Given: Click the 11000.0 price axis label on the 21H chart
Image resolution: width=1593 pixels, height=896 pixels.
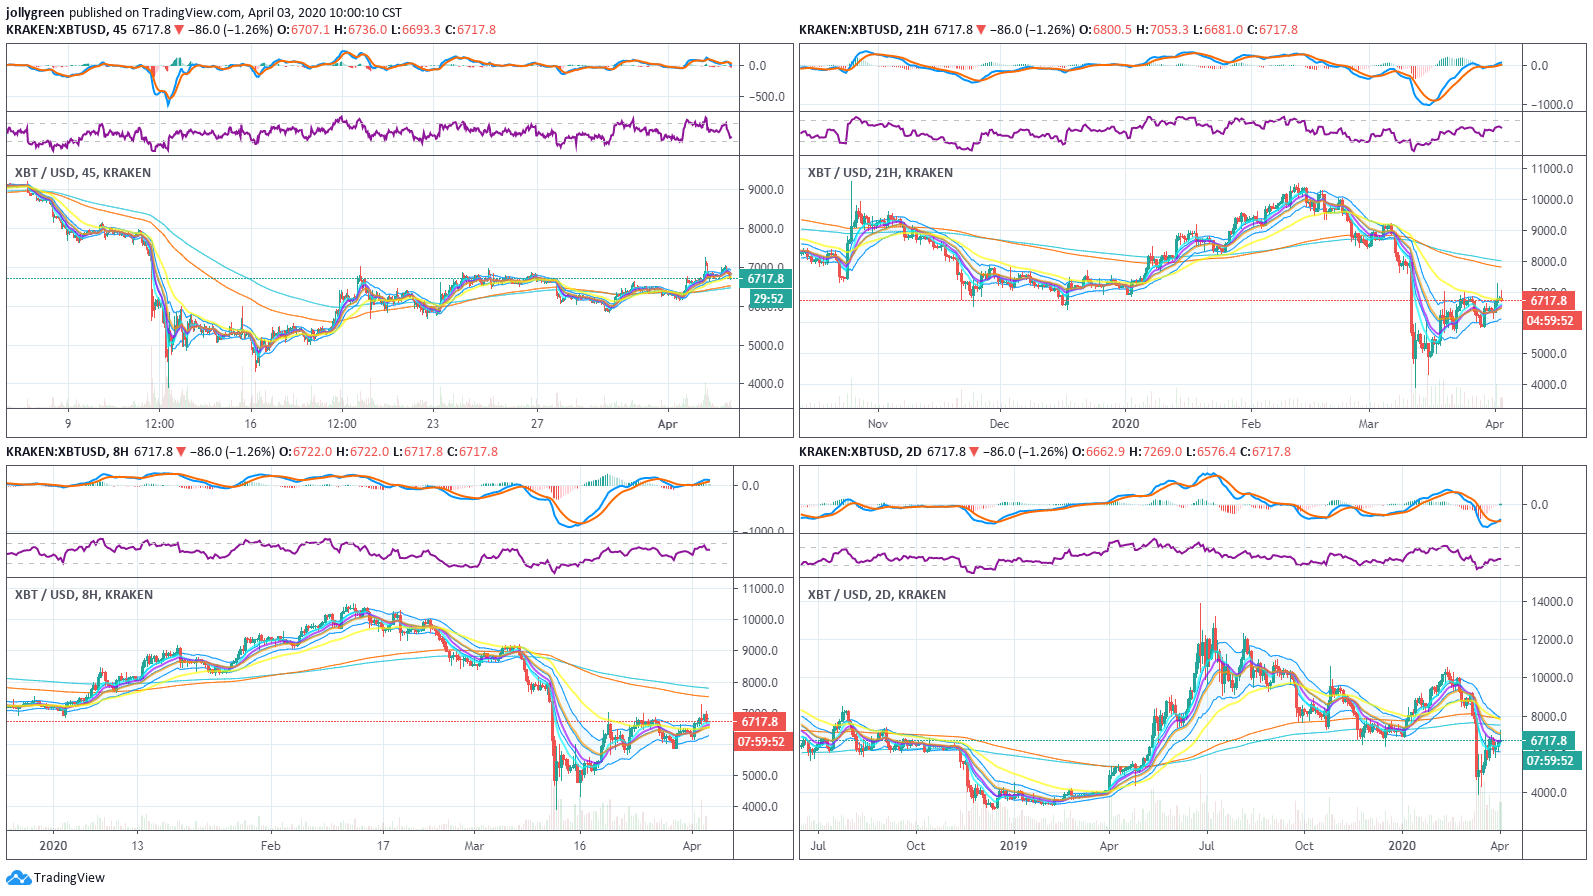Looking at the screenshot, I should [1553, 169].
